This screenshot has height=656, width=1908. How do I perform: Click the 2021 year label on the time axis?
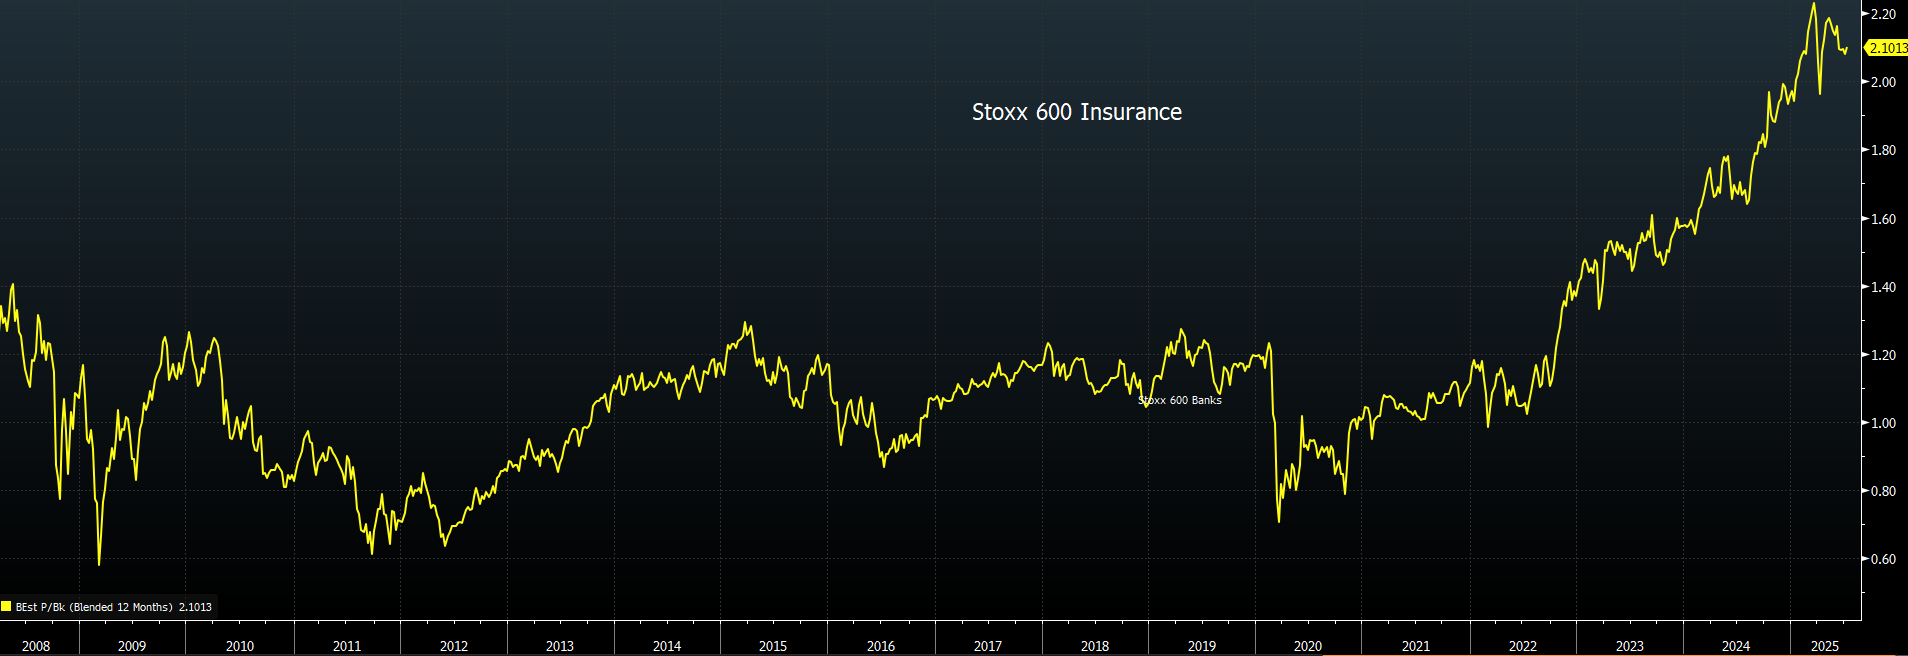(x=1416, y=646)
